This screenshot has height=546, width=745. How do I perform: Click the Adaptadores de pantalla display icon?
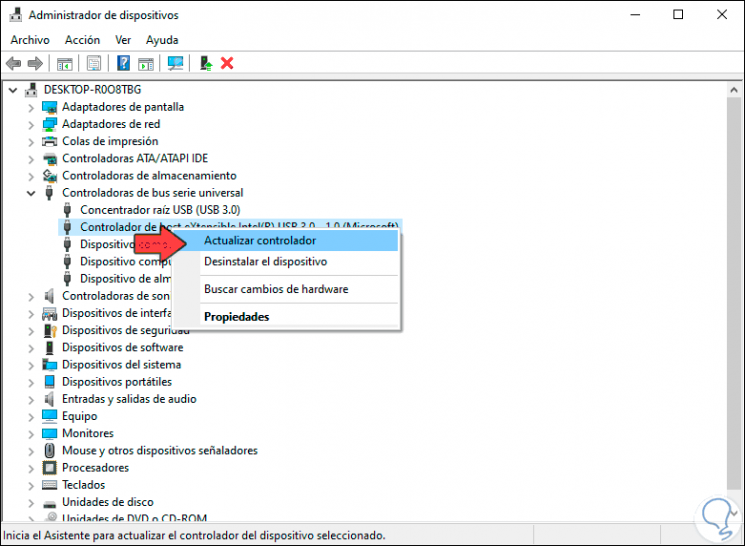click(49, 107)
